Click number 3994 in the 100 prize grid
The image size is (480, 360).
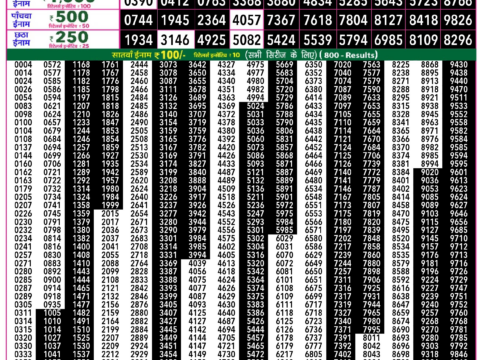click(197, 255)
